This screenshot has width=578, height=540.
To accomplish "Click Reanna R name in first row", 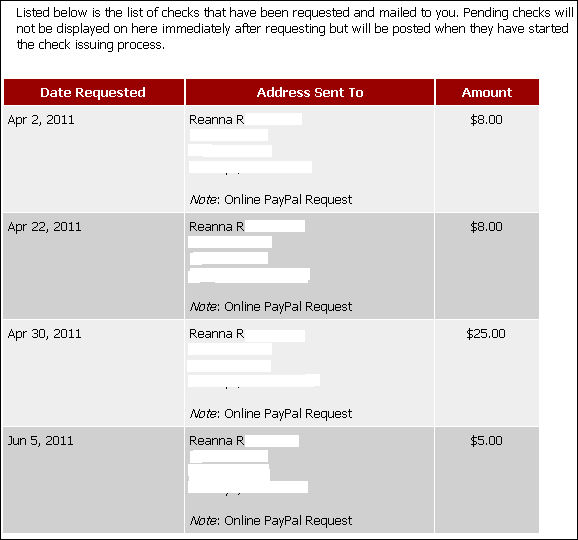I will pos(216,120).
